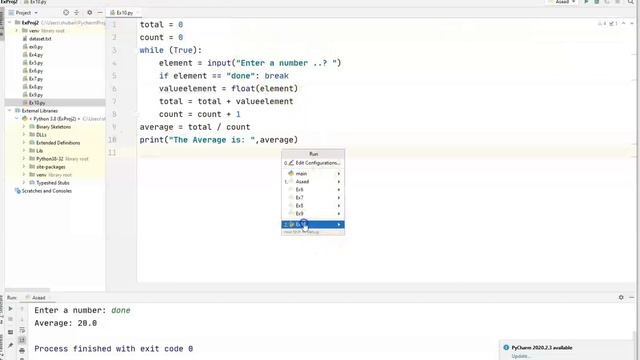Choose Ex9 in the Run popup
640x360 pixels.
click(313, 213)
